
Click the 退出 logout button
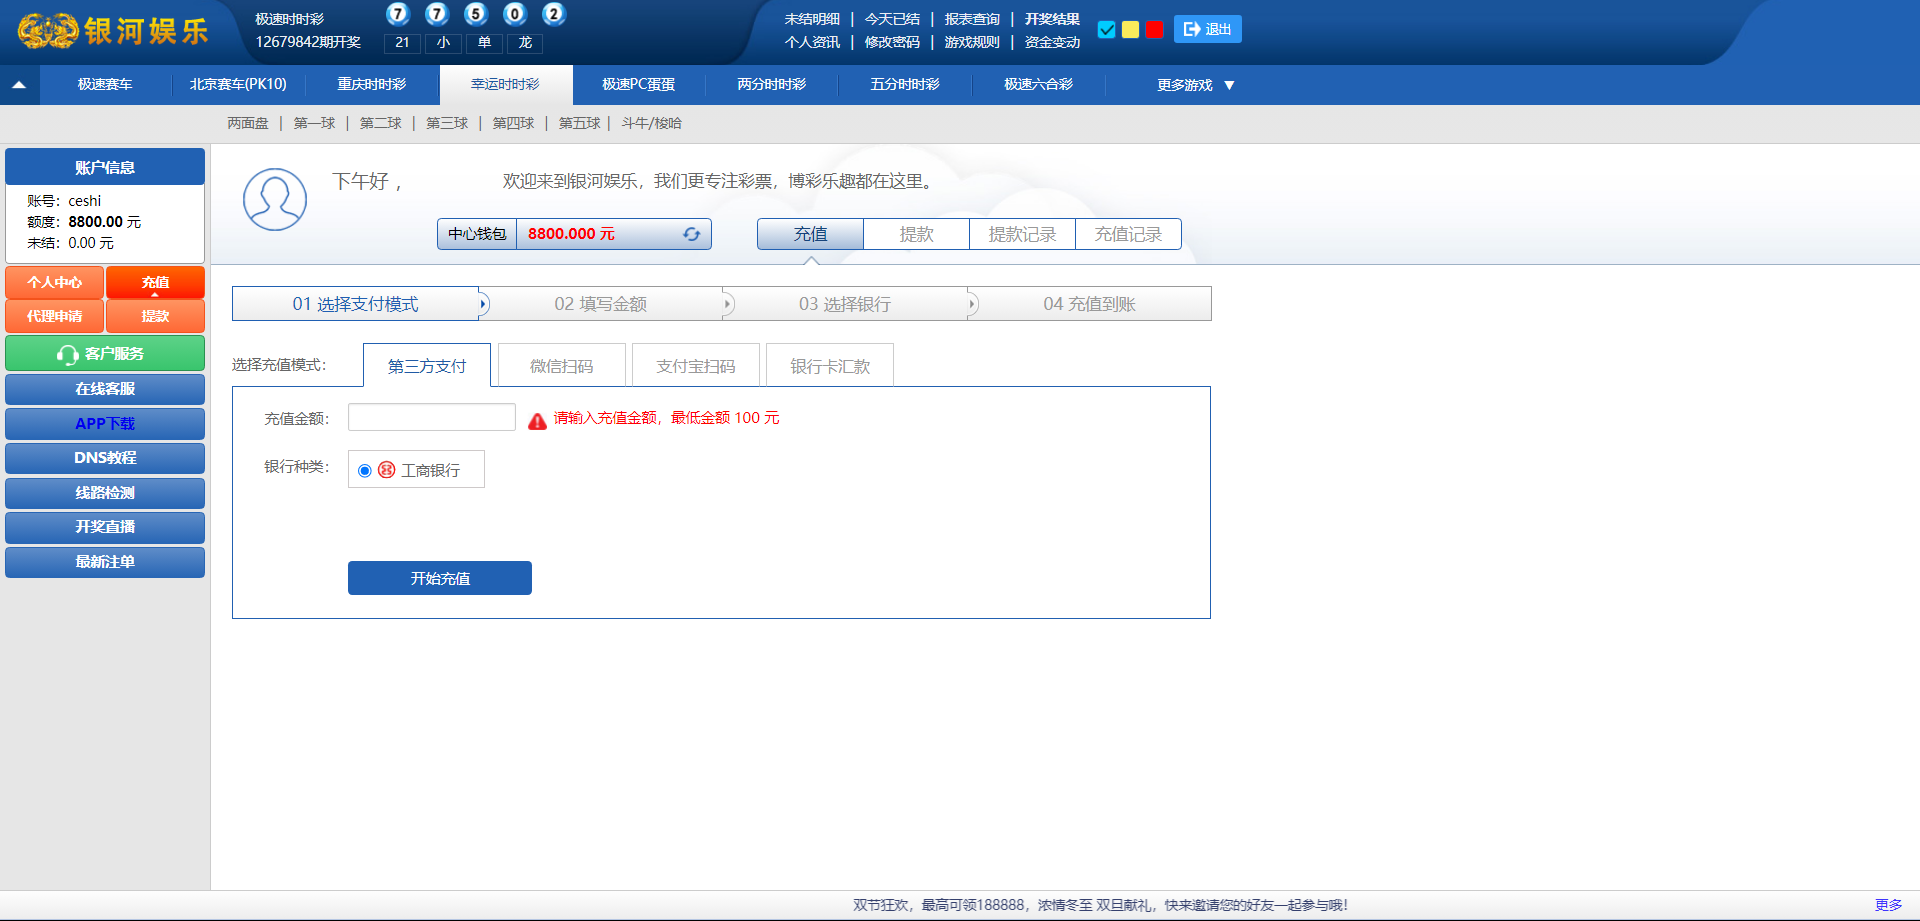pyautogui.click(x=1207, y=30)
